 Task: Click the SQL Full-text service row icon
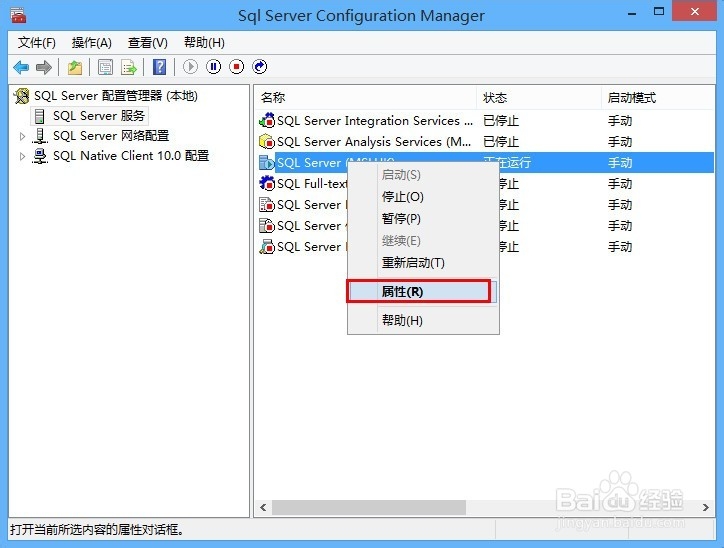point(267,184)
